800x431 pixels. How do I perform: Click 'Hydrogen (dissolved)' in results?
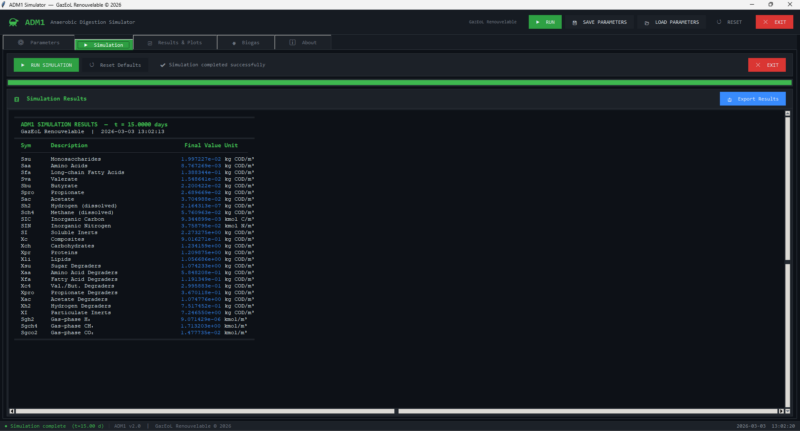click(84, 206)
